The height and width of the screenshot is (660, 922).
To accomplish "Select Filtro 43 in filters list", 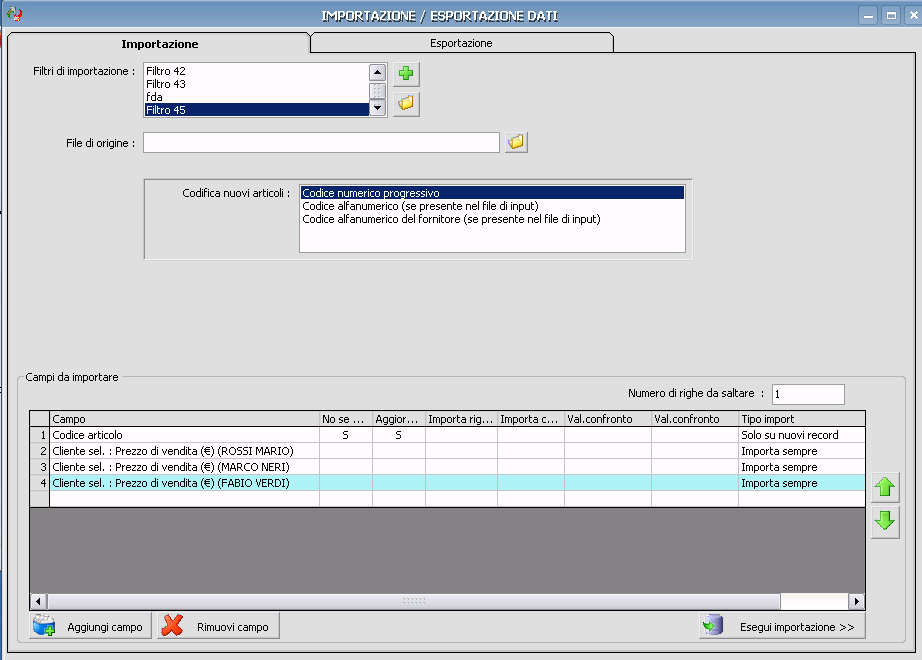I will [256, 84].
